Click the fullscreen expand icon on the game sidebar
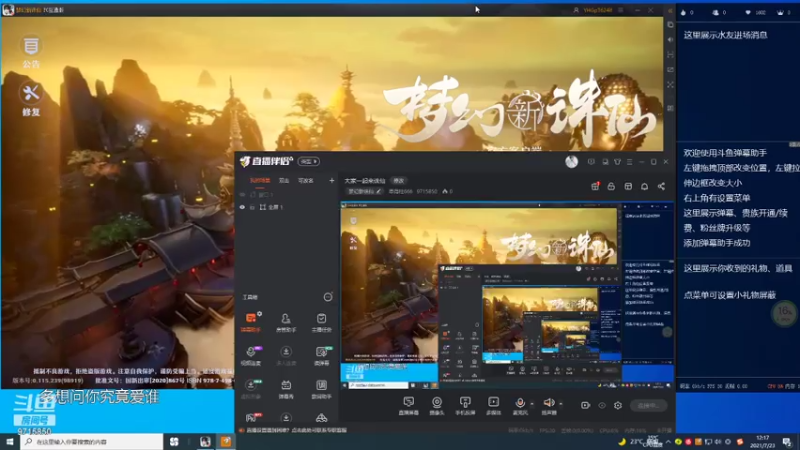The image size is (800, 450). tap(670, 84)
